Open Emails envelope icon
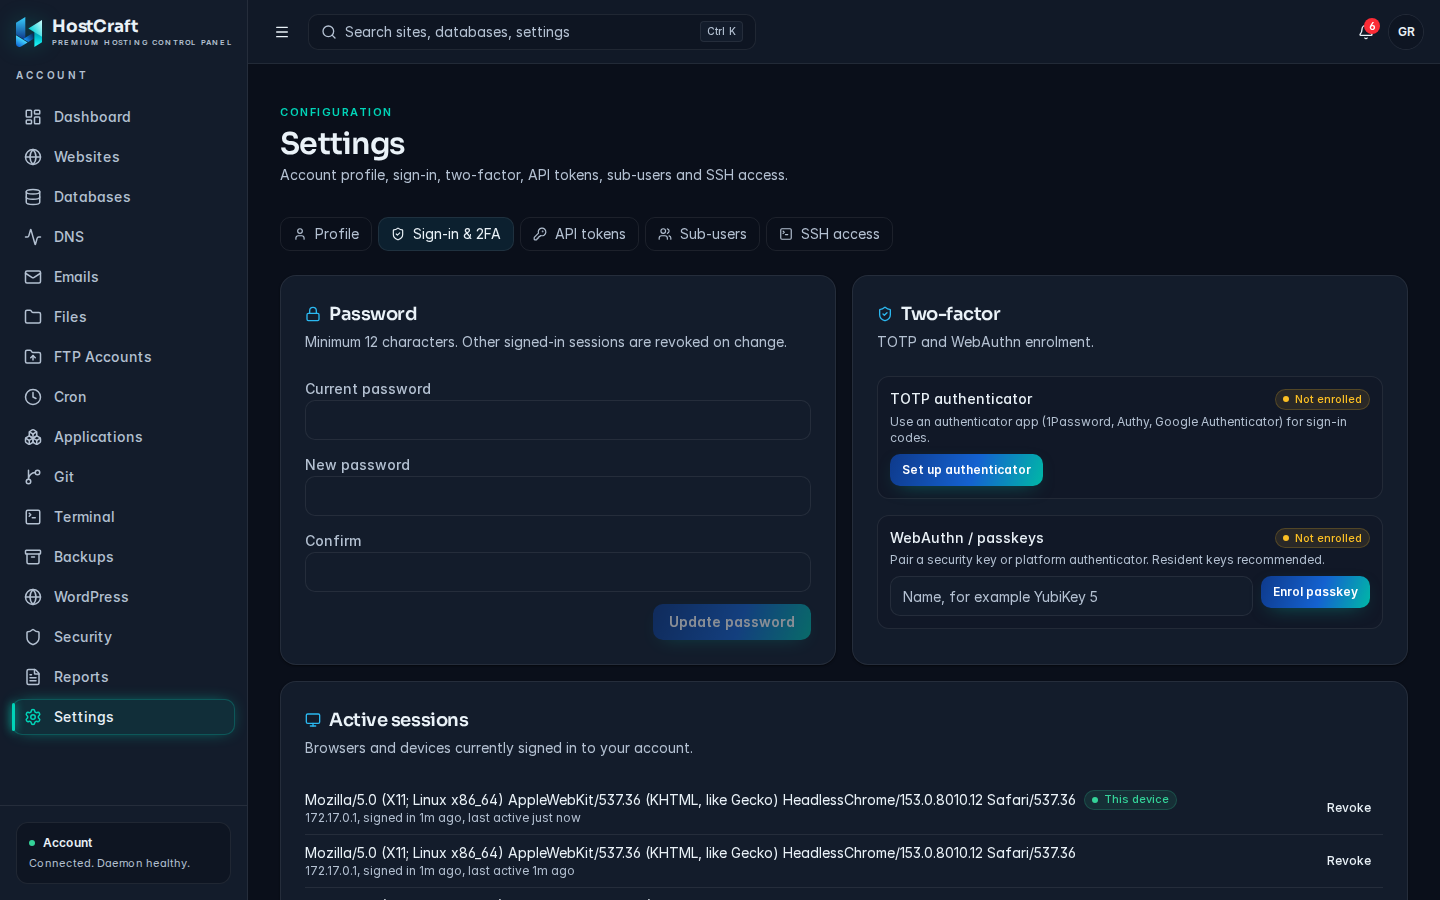 [x=33, y=277]
